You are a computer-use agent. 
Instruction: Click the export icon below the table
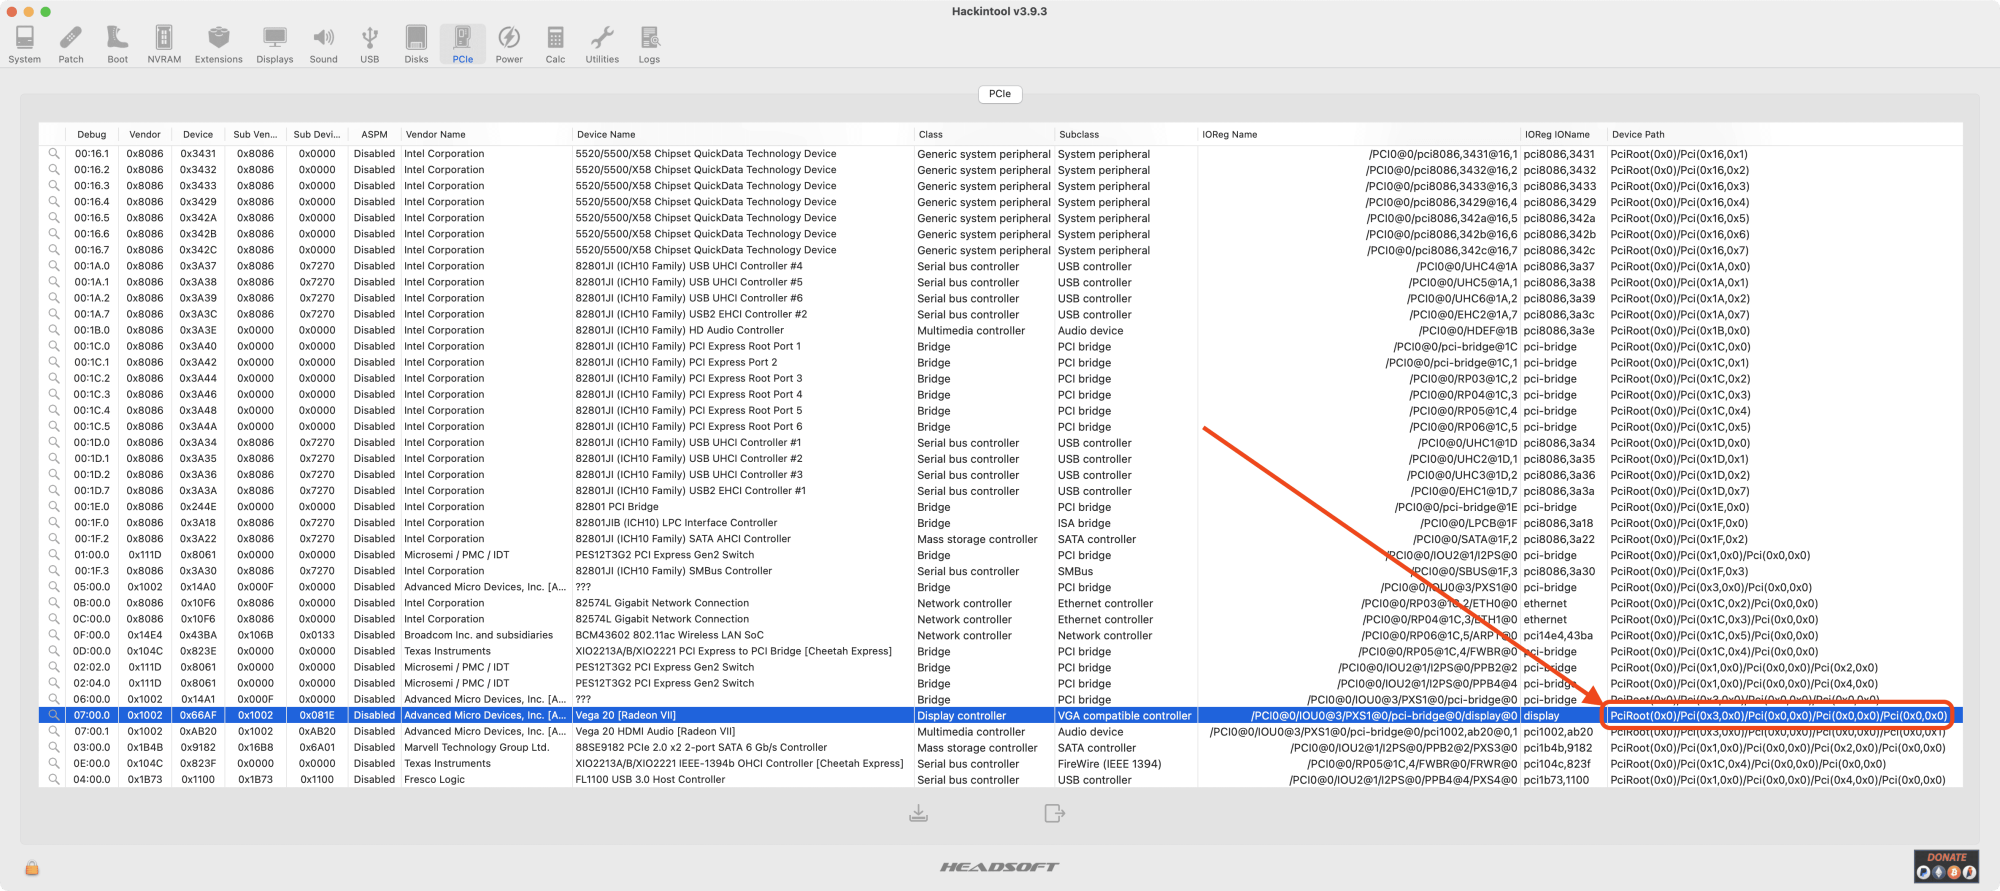click(x=1054, y=813)
